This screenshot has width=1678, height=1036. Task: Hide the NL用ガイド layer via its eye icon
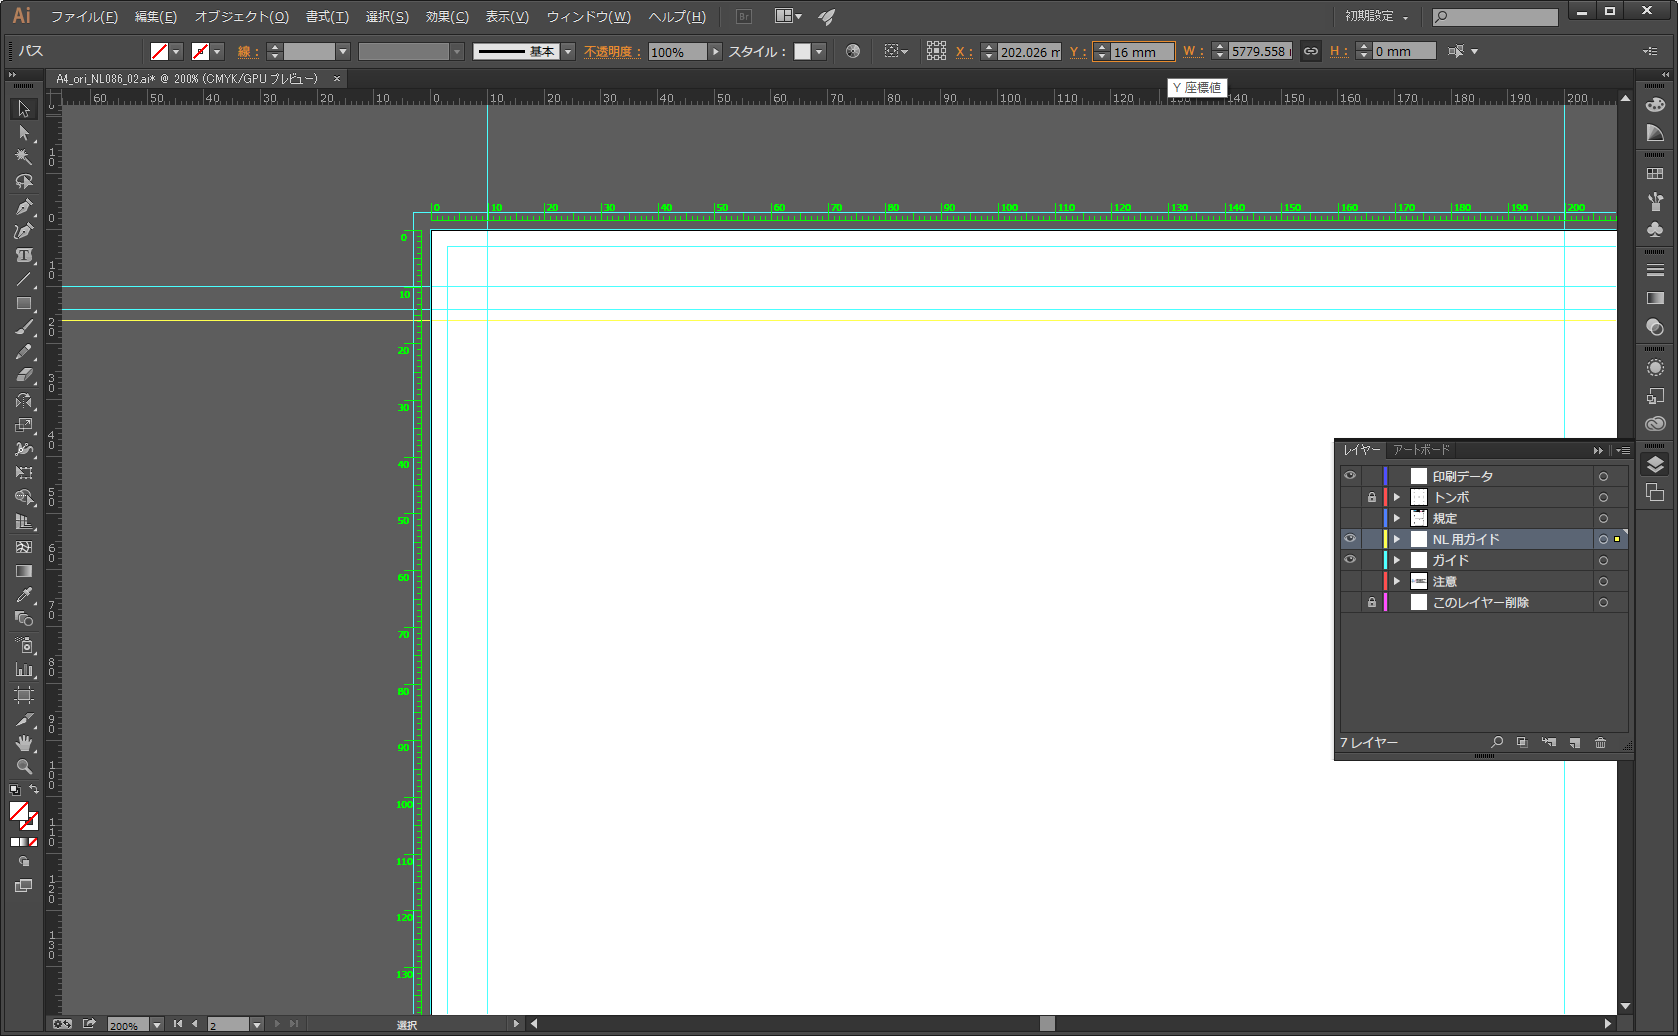click(x=1350, y=539)
